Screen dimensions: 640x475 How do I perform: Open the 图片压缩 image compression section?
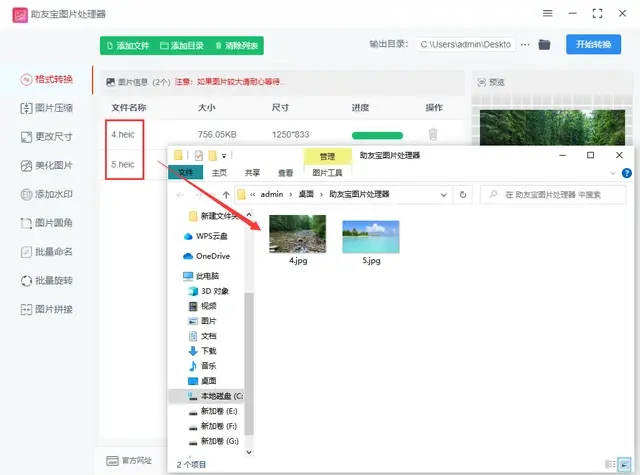(47, 108)
